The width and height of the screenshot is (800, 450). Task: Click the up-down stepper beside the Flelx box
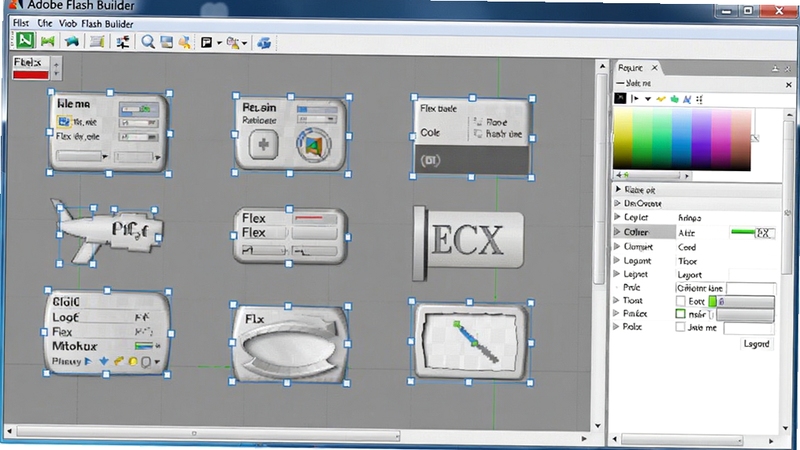pos(56,68)
